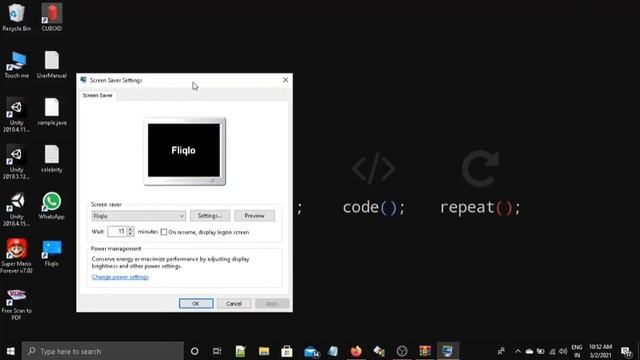This screenshot has width=640, height=360.
Task: Open Microsoft Store from the taskbar
Action: [x=287, y=351]
